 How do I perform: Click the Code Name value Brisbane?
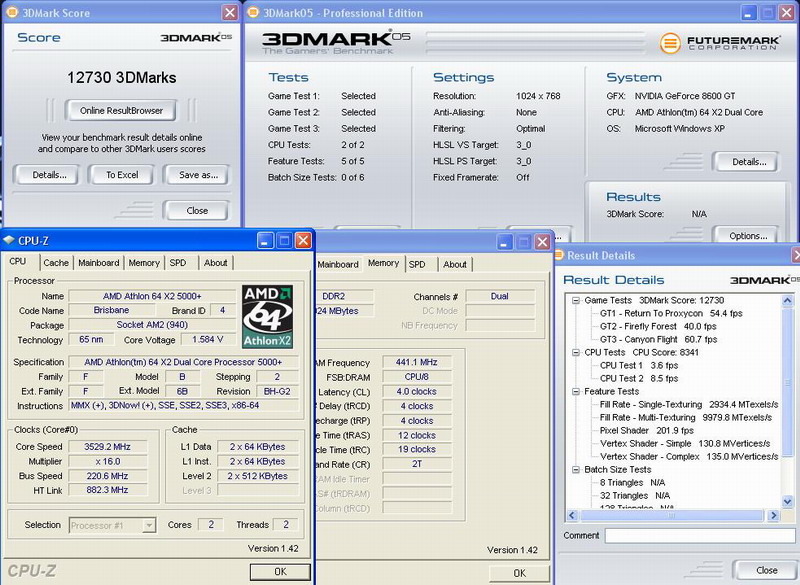pos(111,310)
